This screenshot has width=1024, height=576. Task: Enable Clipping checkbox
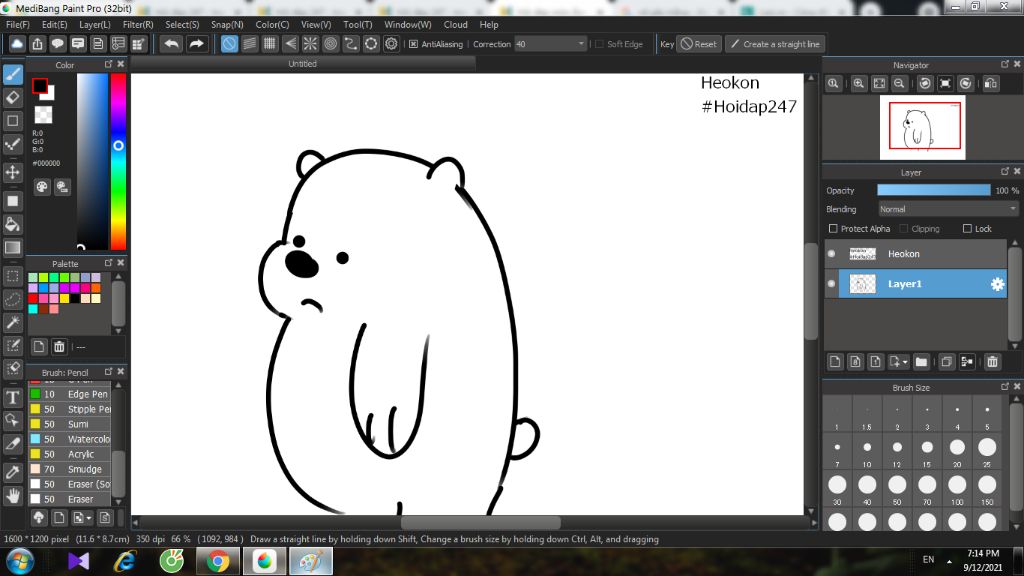coord(904,229)
